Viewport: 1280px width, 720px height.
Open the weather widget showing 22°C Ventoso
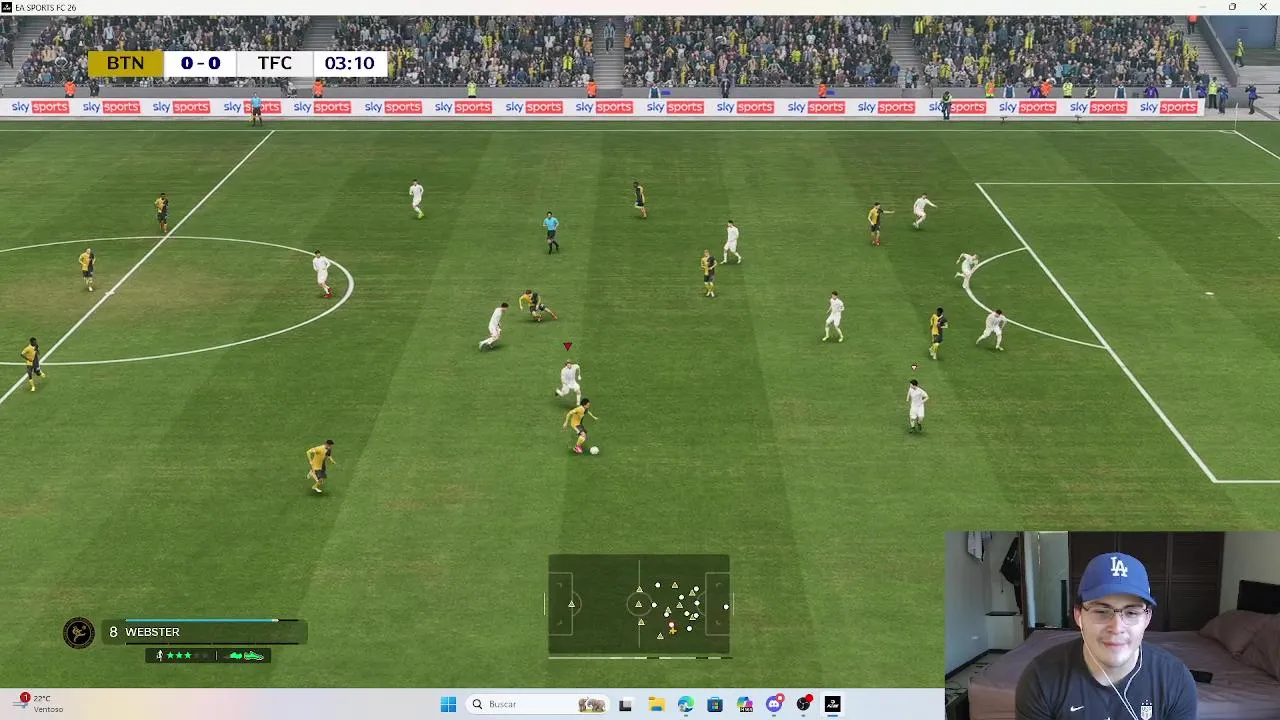38,704
